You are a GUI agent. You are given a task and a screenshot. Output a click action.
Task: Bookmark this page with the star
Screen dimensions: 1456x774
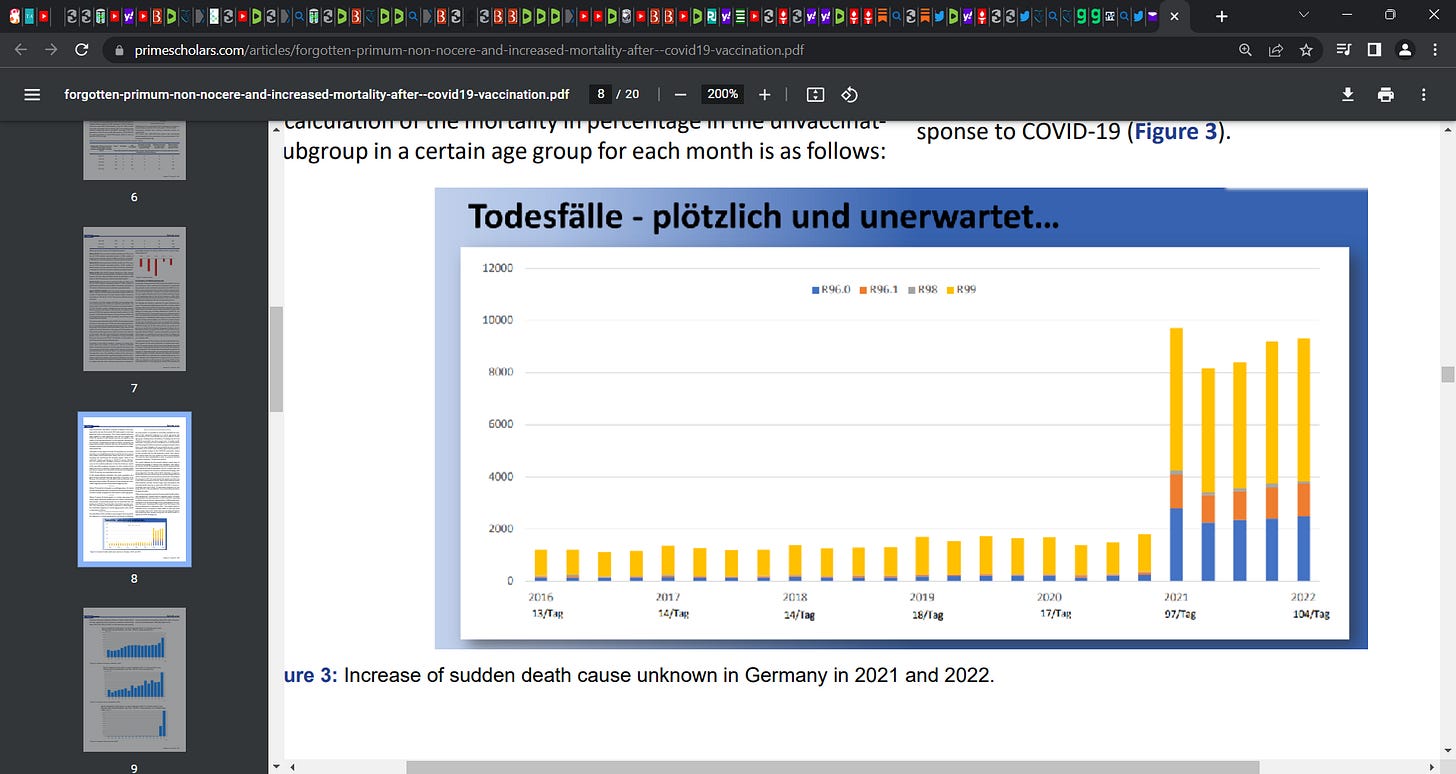[1305, 49]
